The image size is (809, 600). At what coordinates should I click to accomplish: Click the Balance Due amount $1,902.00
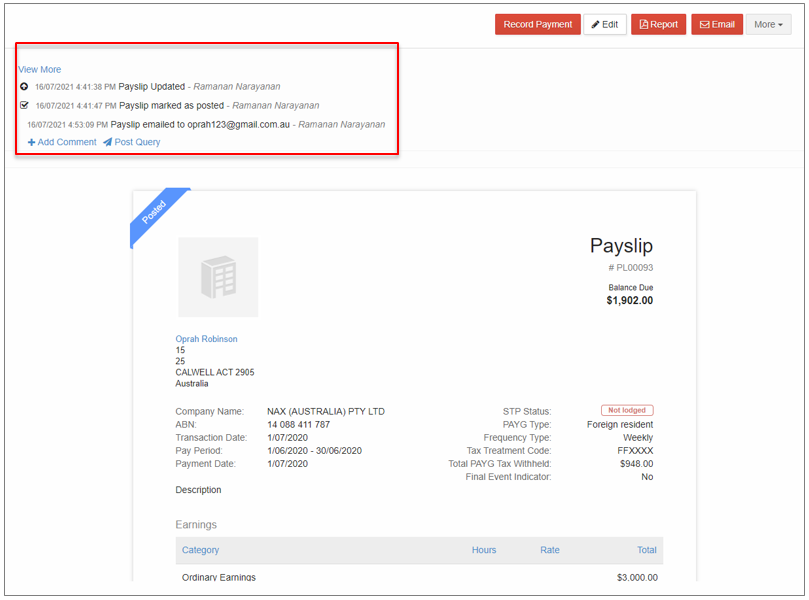[x=629, y=300]
